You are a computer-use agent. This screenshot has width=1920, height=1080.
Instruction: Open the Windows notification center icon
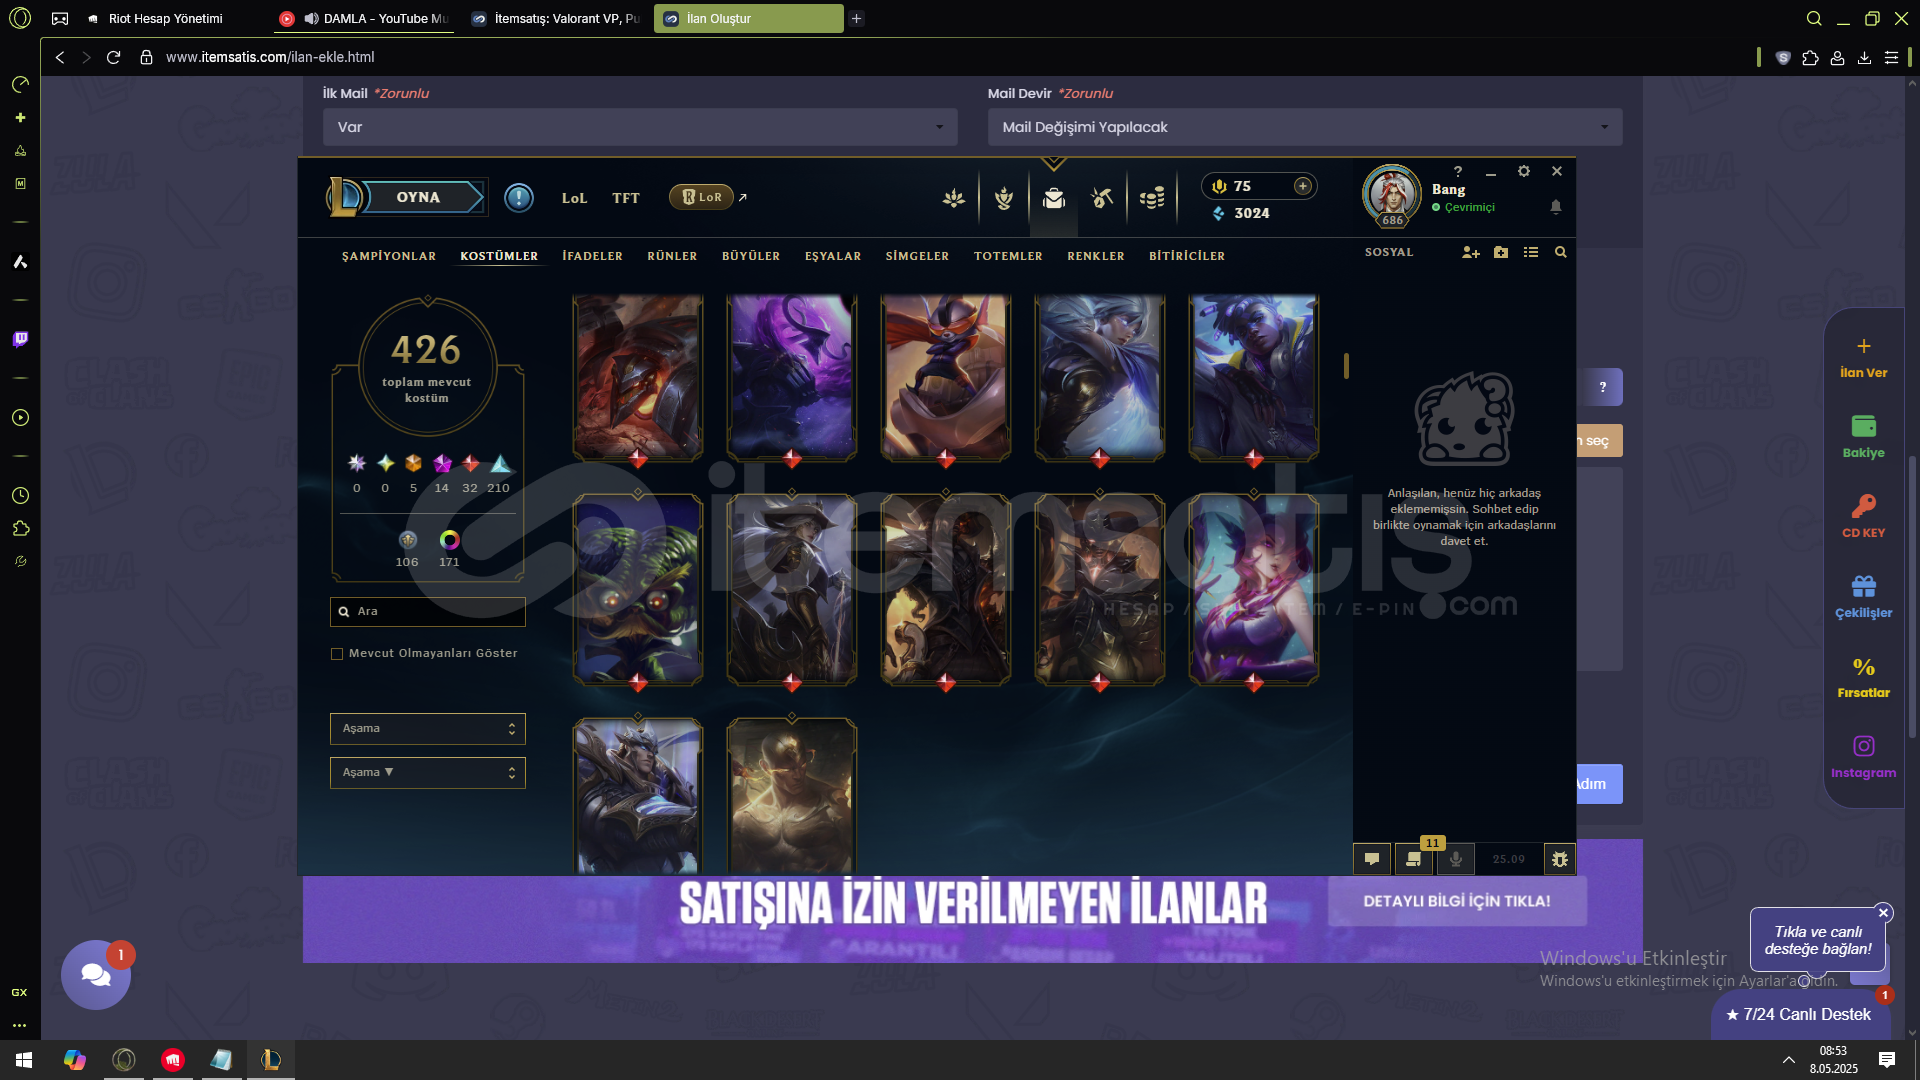tap(1887, 1060)
